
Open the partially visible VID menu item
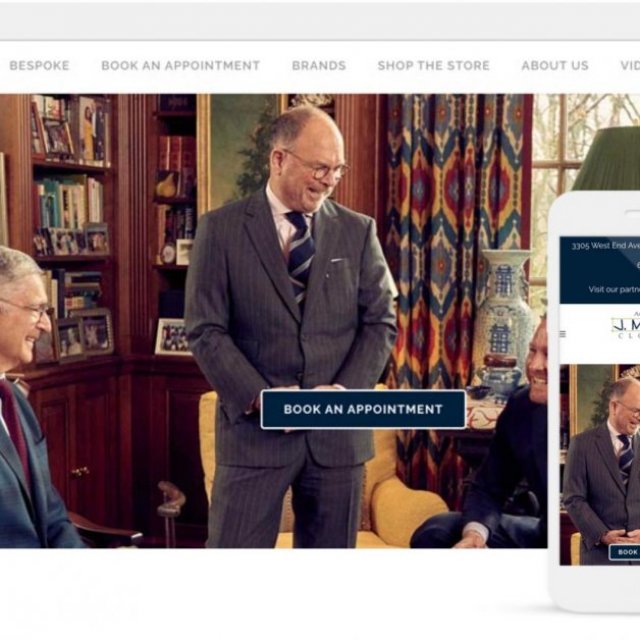tap(630, 65)
